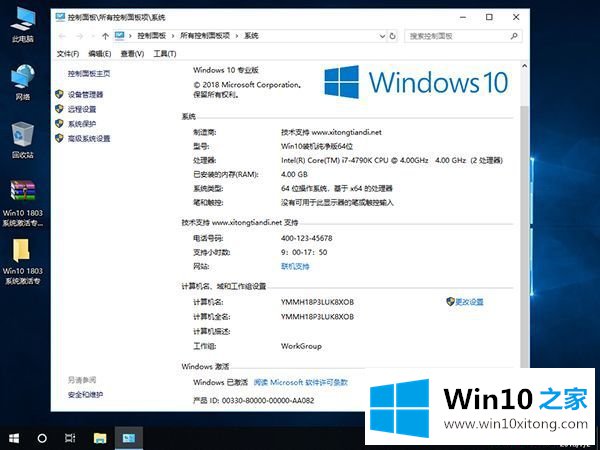Click the Intel Core i7-4790K processor text
Screen dimensions: 600x450
coord(392,160)
